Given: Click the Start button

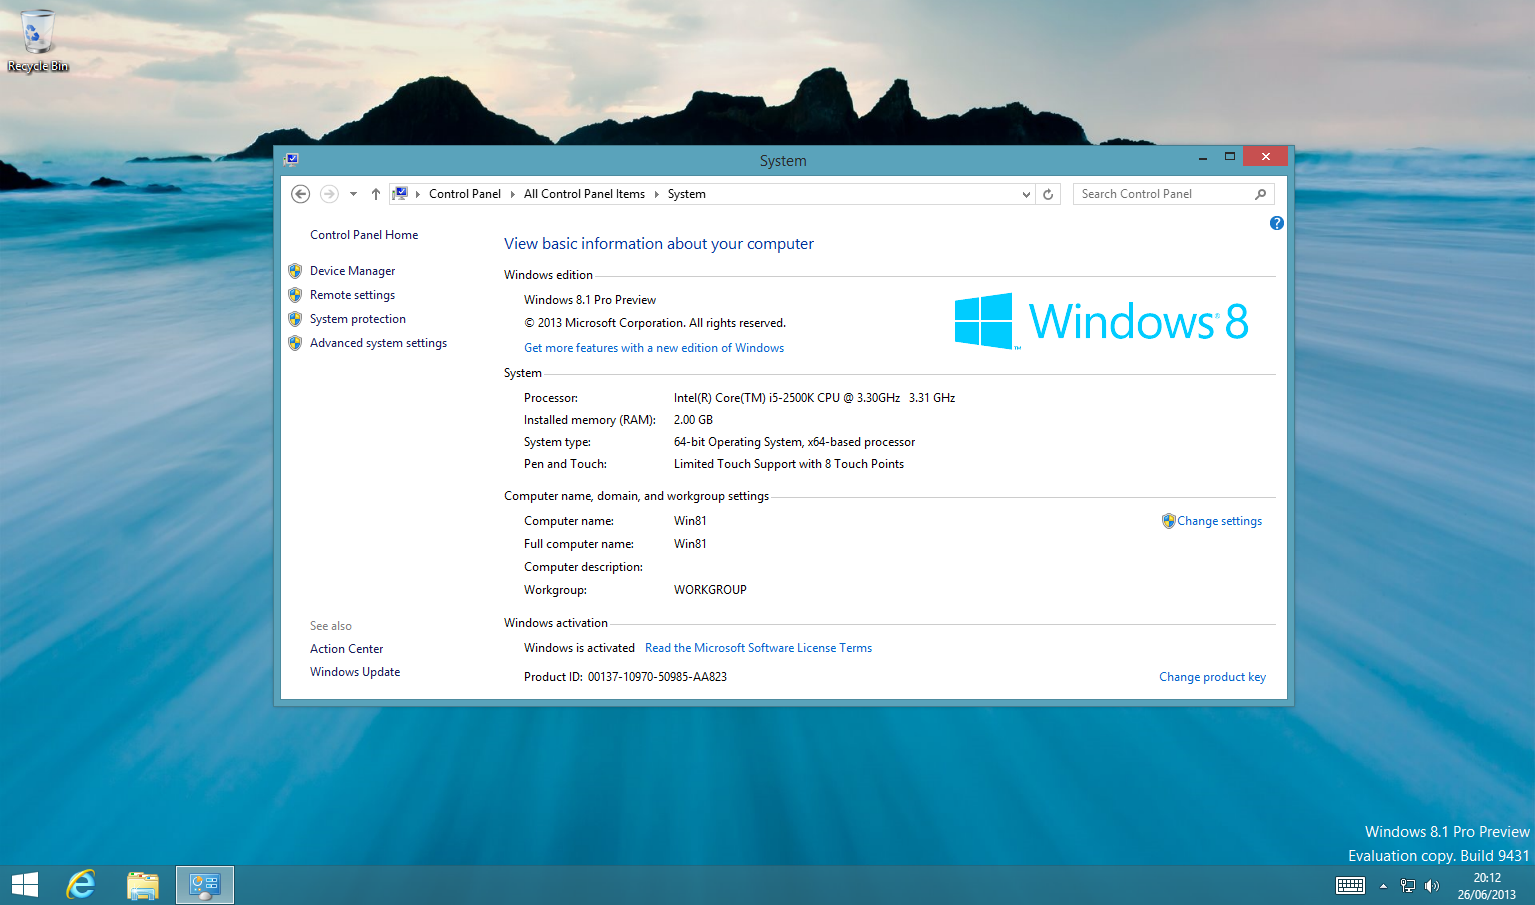Looking at the screenshot, I should pyautogui.click(x=24, y=884).
